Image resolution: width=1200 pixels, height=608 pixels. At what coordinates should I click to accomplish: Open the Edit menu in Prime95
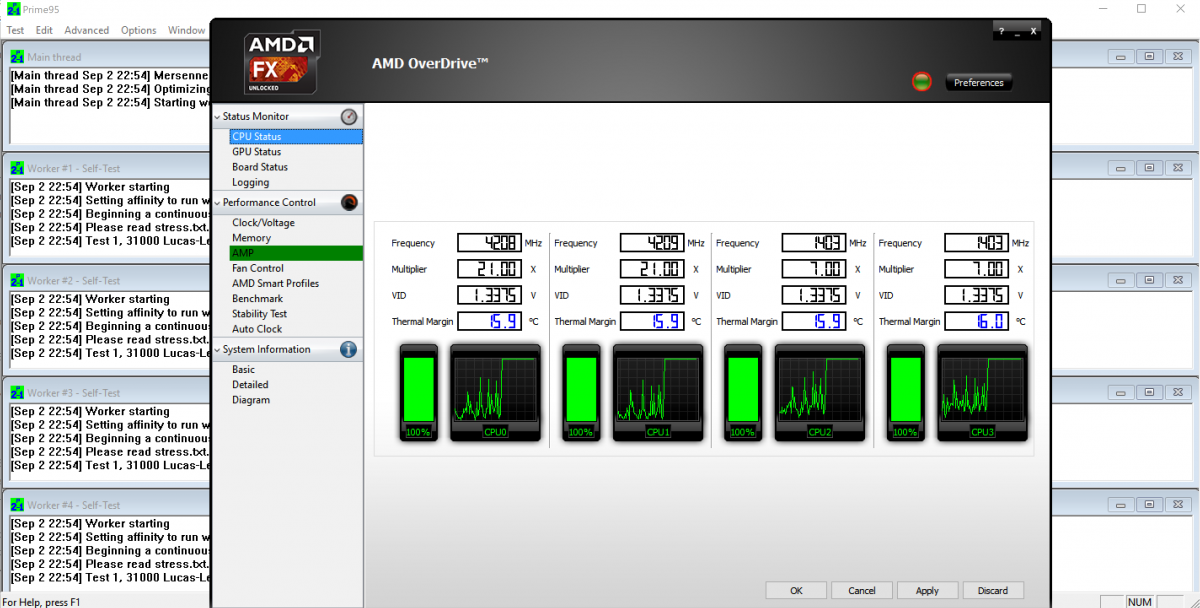point(44,30)
